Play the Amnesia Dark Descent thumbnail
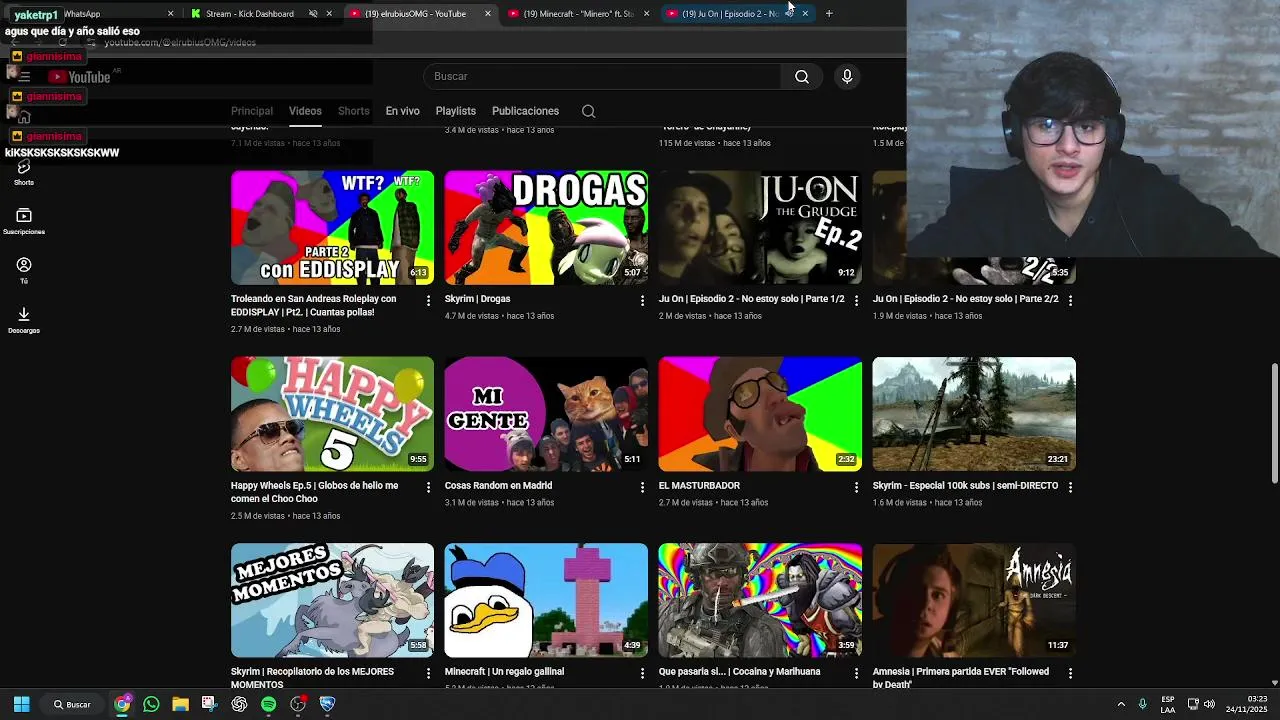The image size is (1280, 720). (974, 600)
